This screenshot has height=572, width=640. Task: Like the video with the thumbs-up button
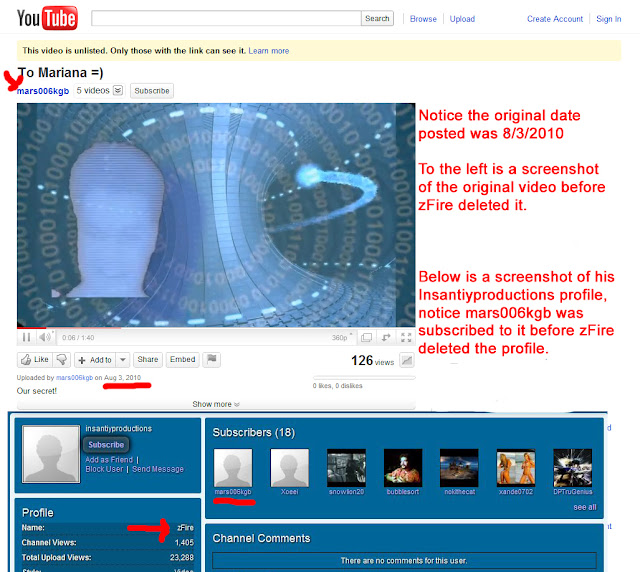point(35,360)
